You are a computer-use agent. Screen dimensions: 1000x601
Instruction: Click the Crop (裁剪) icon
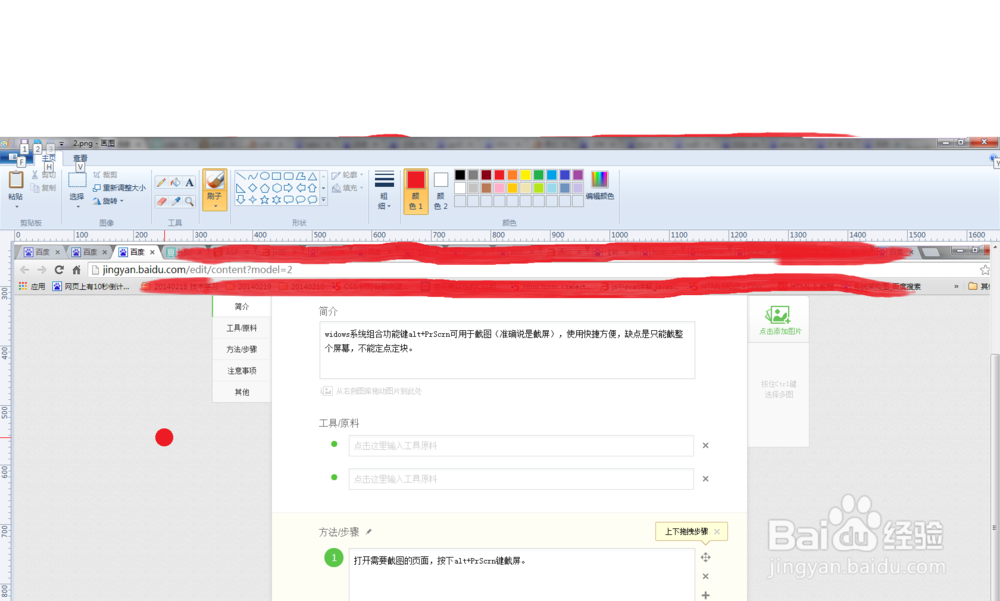pyautogui.click(x=96, y=175)
